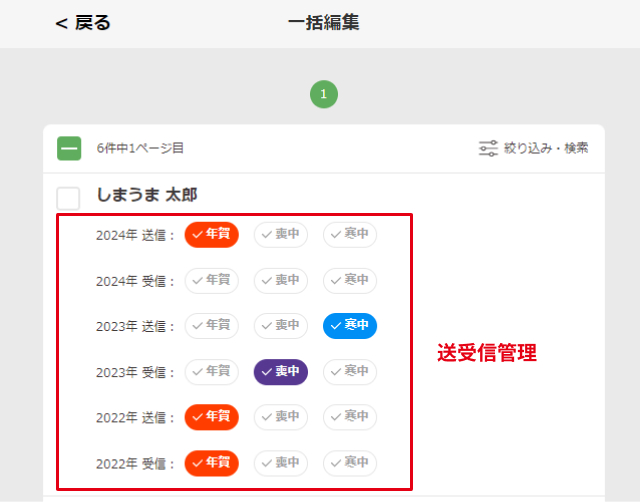Enable 年賀 on 2023年 送信 row

(211, 326)
